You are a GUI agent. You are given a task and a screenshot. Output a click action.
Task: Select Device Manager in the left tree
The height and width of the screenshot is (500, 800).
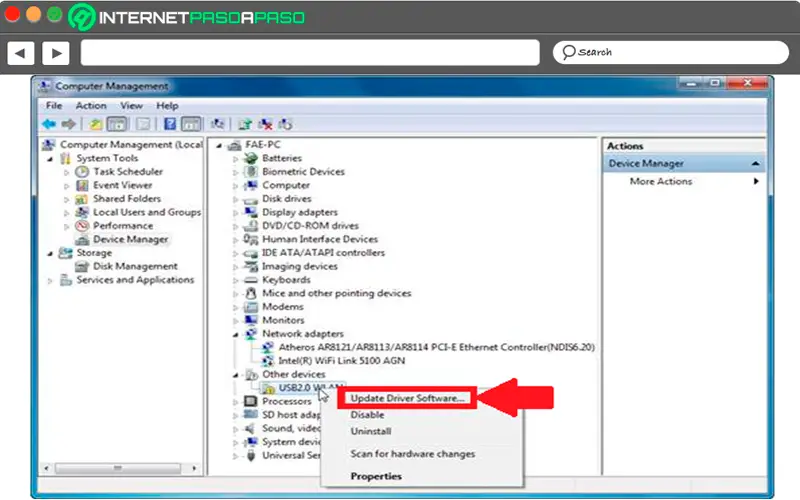(131, 239)
